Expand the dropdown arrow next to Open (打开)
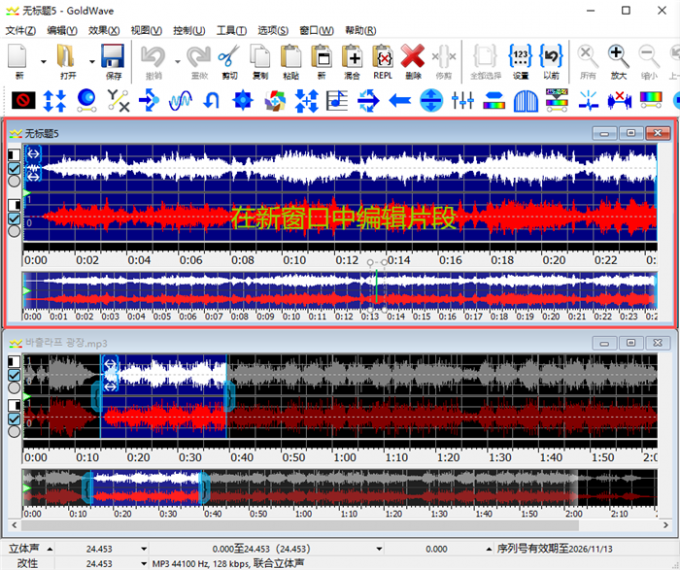Viewport: 680px width, 570px height. (x=92, y=60)
